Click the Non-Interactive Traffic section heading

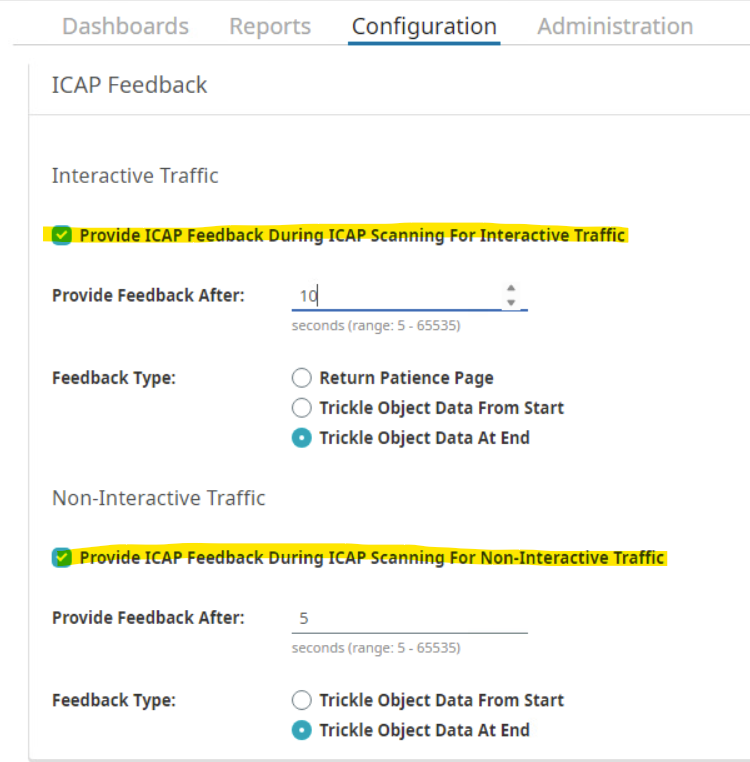coord(159,498)
